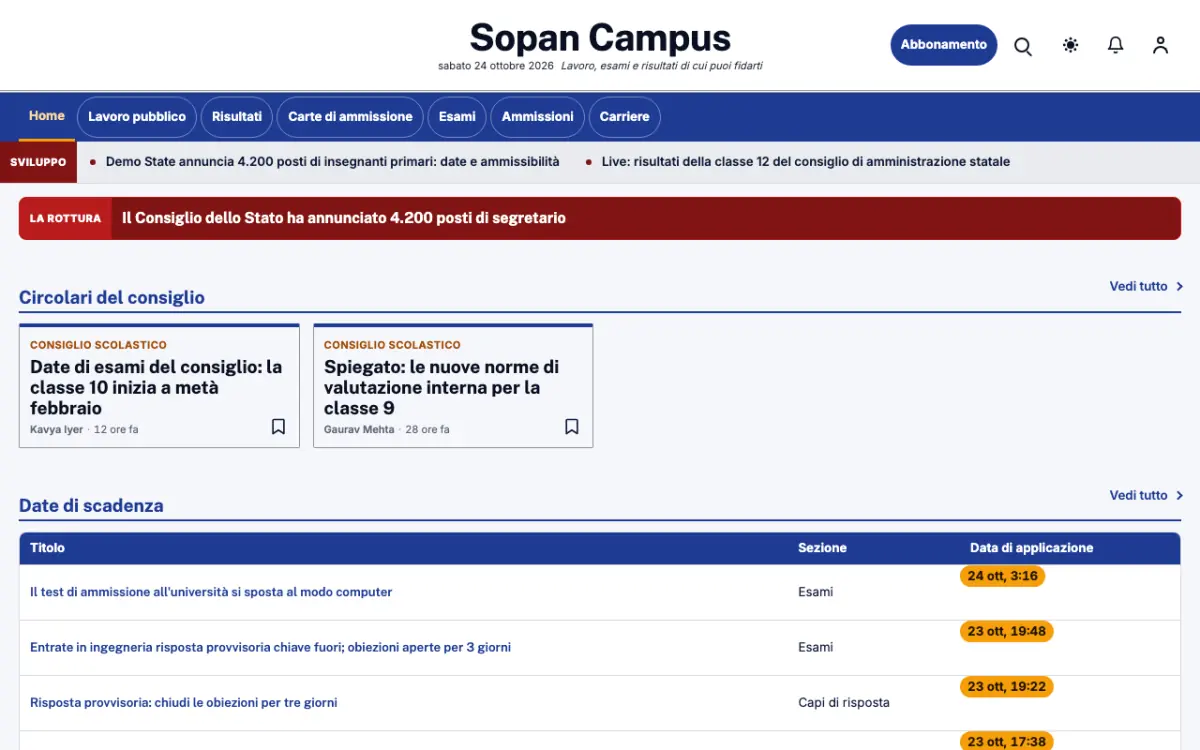
Task: Click the 'Circolari del consiglio' section heading
Action: click(x=112, y=297)
